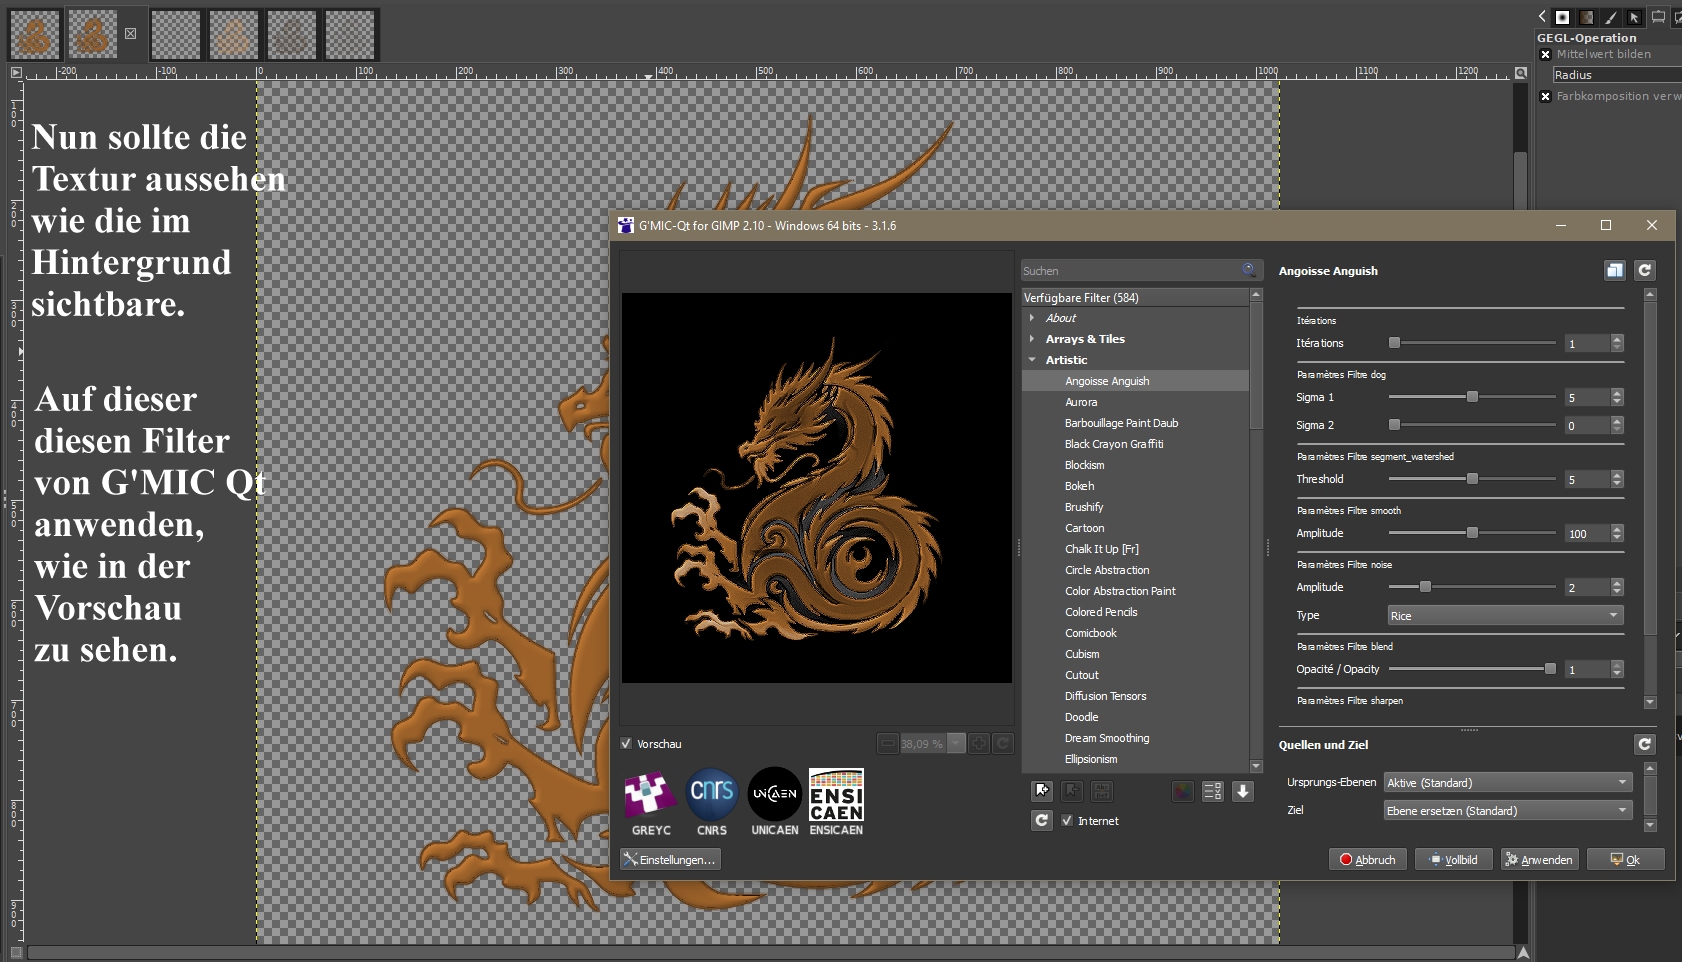Click the ruler-origin corner icon in GIMP canvas

click(x=16, y=73)
